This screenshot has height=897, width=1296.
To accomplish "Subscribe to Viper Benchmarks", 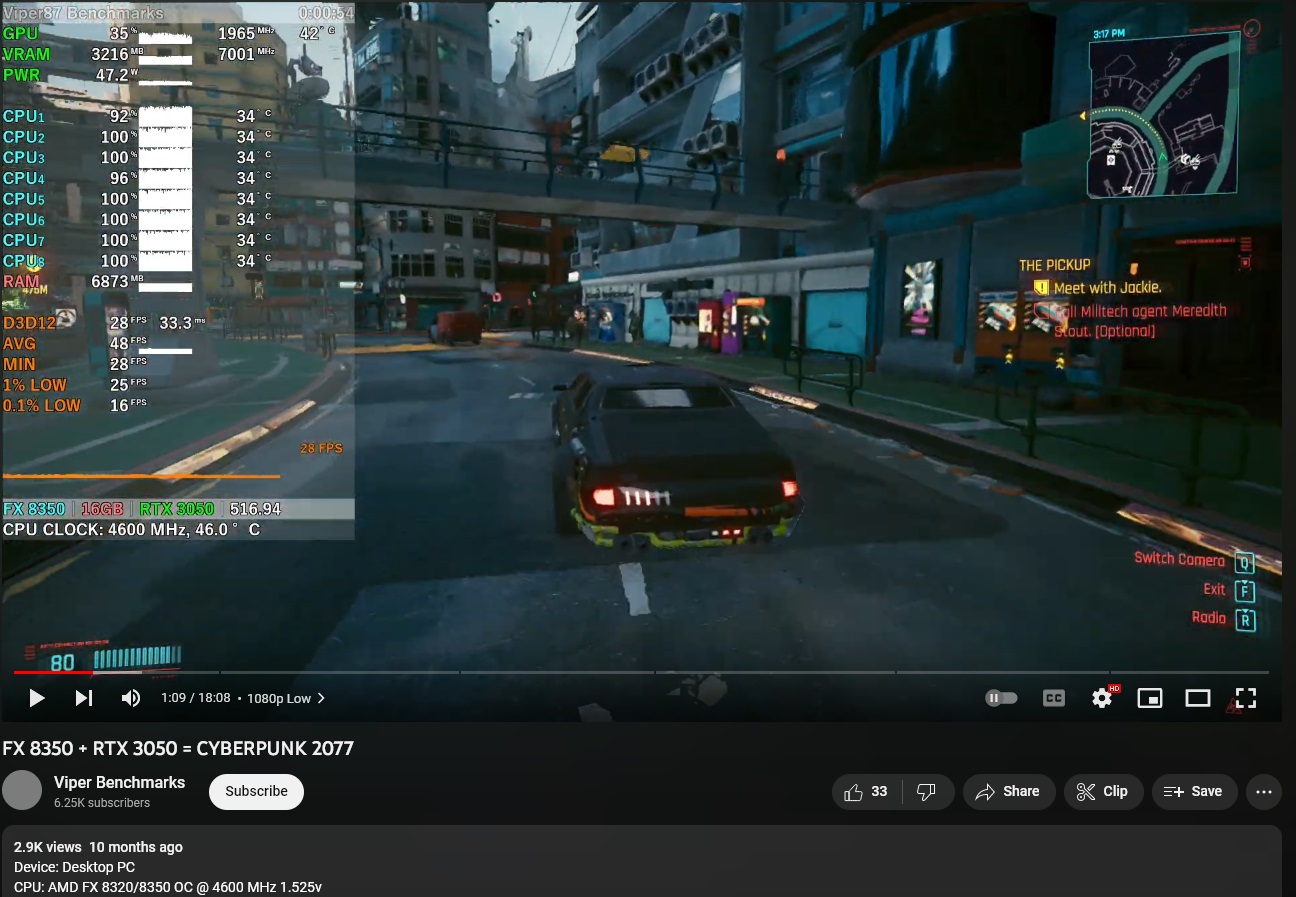I will click(256, 791).
